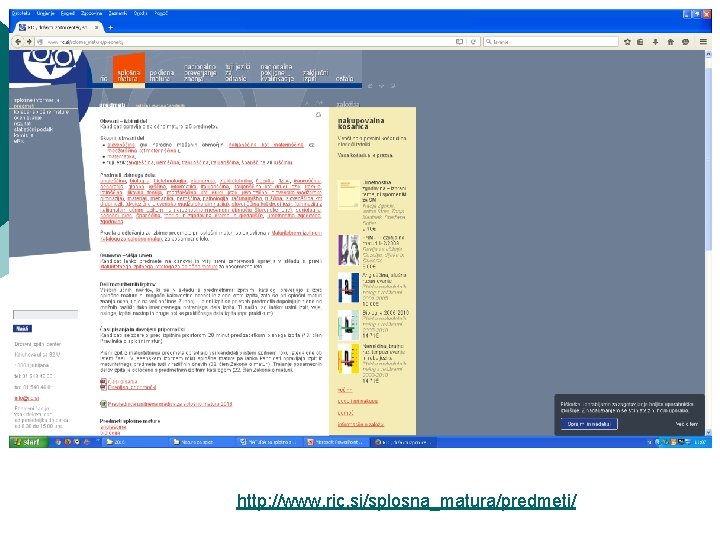Click the PDF icon beside 'Časi pisanja'
The height and width of the screenshot is (540, 720).
(x=103, y=381)
